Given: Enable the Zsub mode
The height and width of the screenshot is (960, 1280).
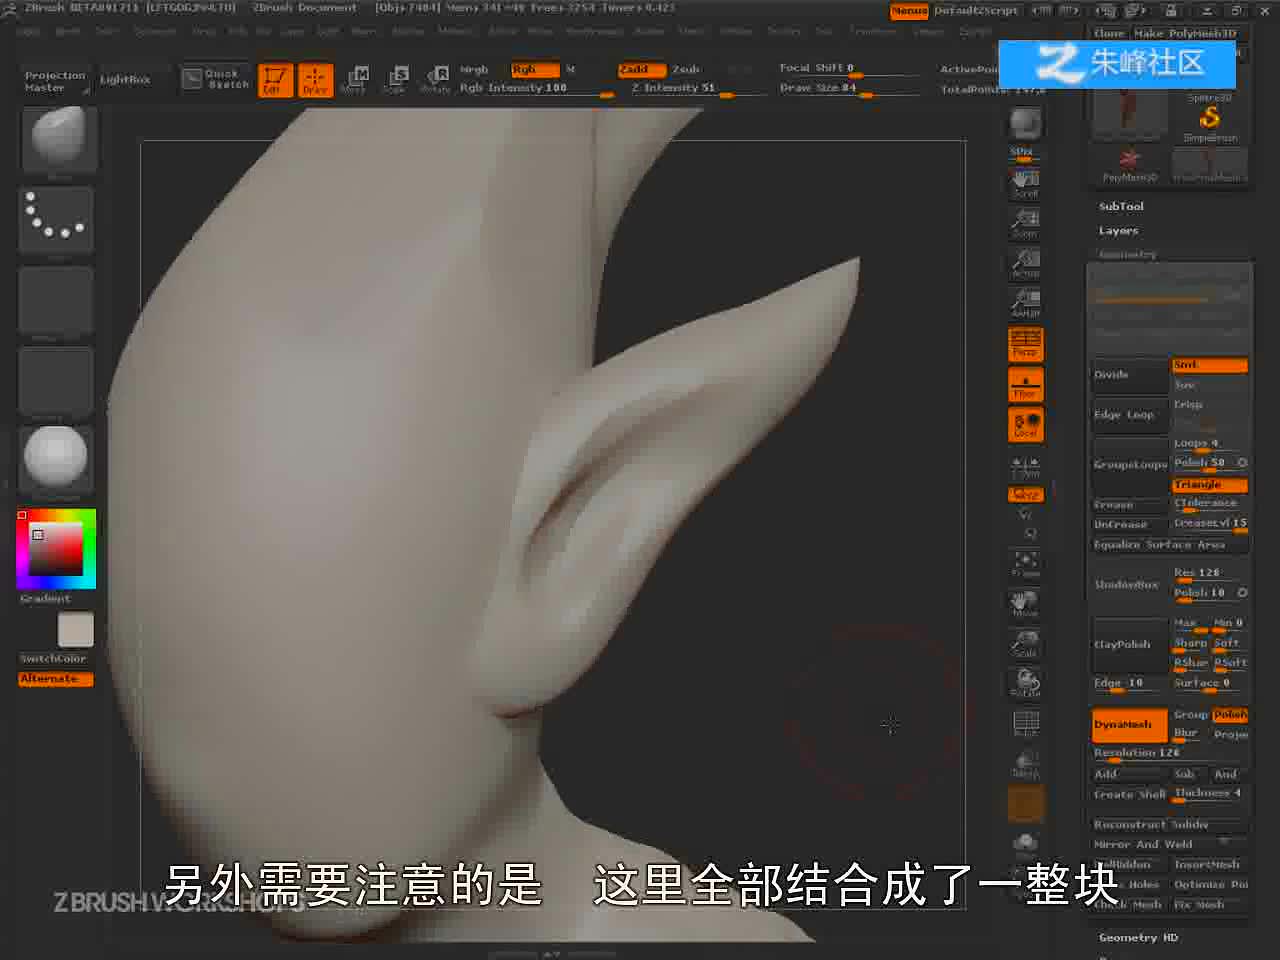Looking at the screenshot, I should click(686, 70).
